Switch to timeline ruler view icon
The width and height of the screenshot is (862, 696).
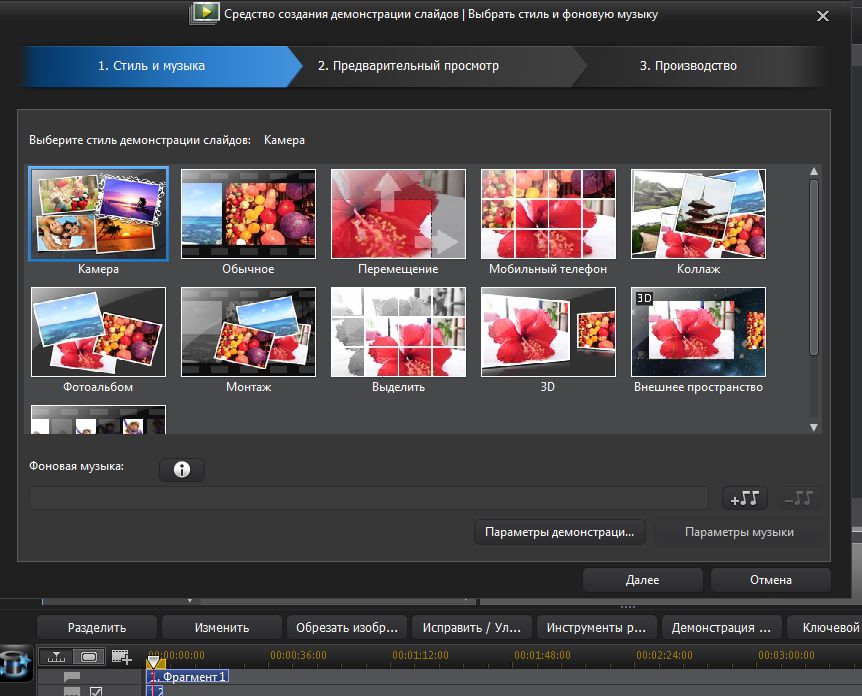point(55,657)
